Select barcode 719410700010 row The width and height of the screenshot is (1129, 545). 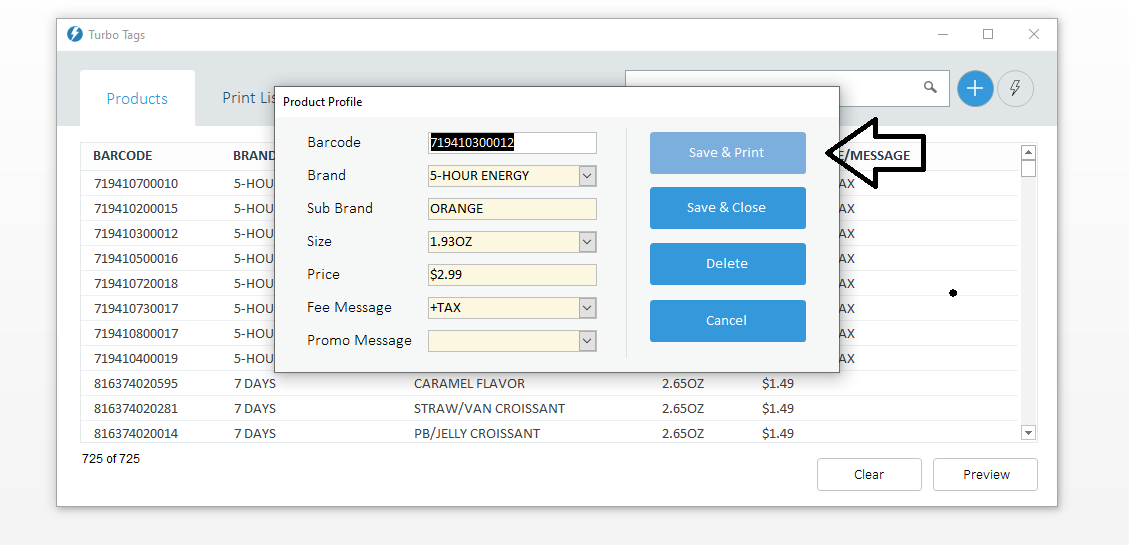[135, 184]
